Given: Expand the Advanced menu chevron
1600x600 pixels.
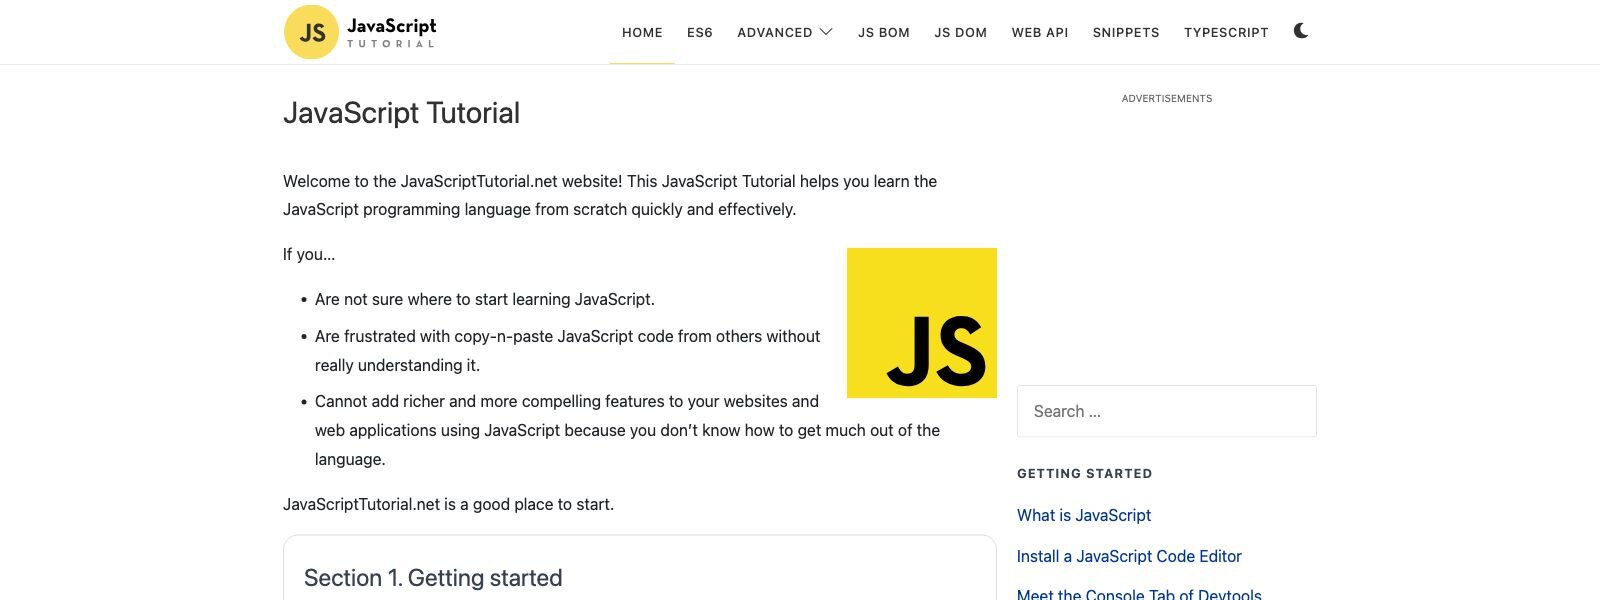Looking at the screenshot, I should click(x=826, y=32).
